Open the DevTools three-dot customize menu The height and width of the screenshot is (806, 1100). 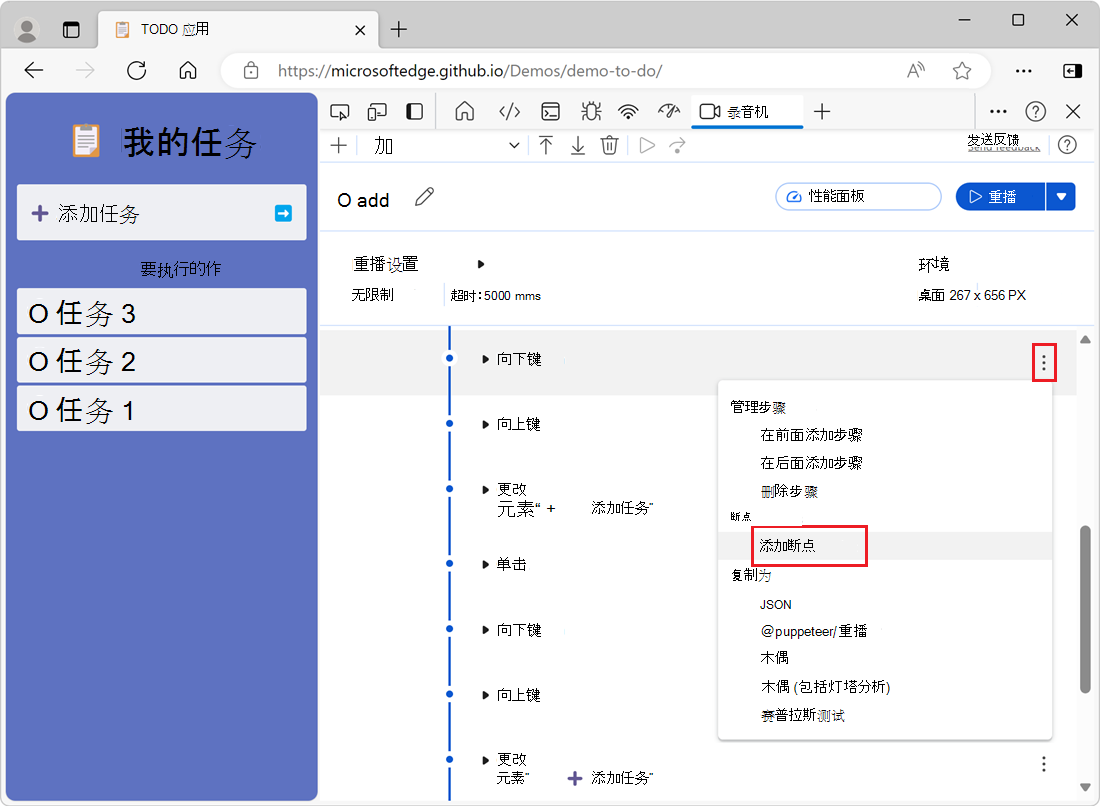(x=998, y=112)
